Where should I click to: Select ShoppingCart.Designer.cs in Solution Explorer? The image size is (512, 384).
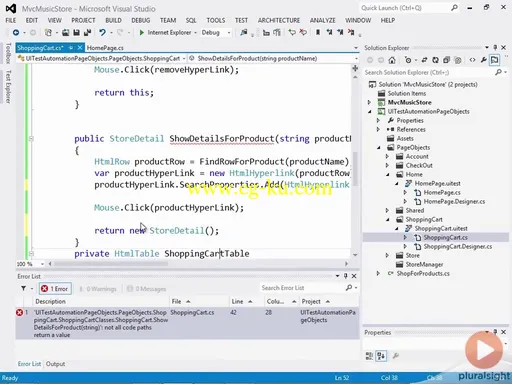[x=457, y=247]
